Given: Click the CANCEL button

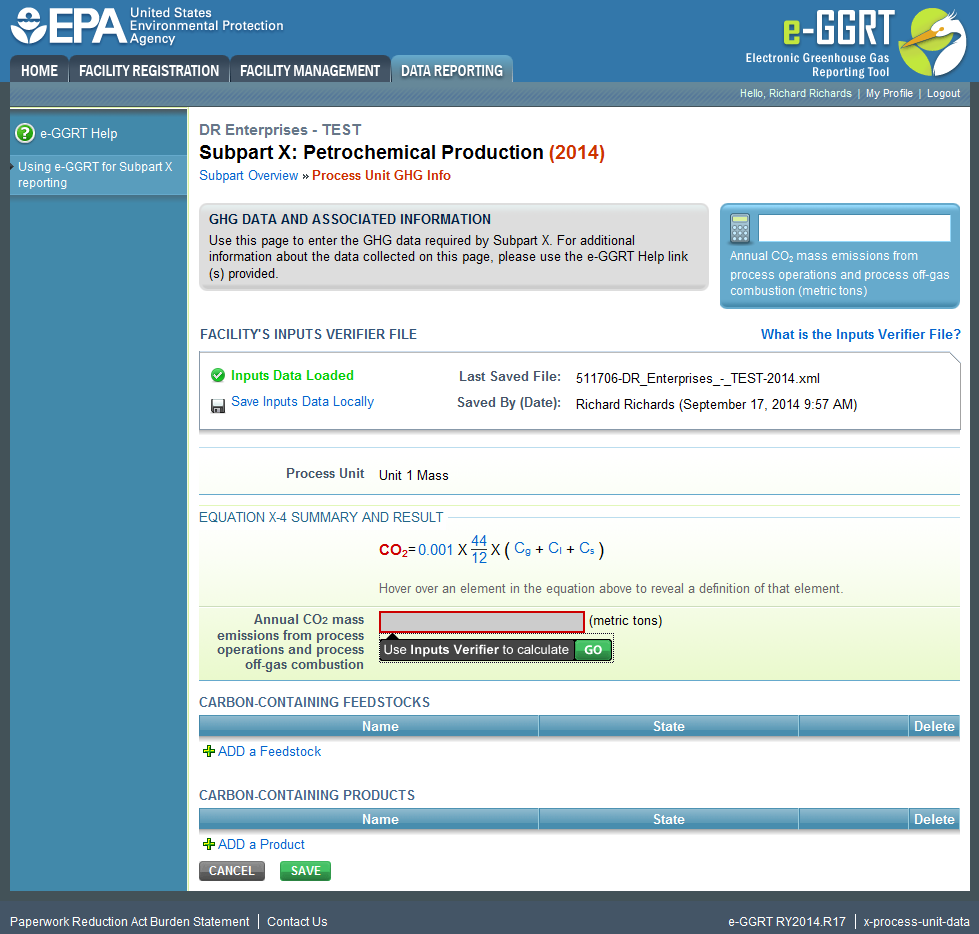Looking at the screenshot, I should (x=232, y=871).
